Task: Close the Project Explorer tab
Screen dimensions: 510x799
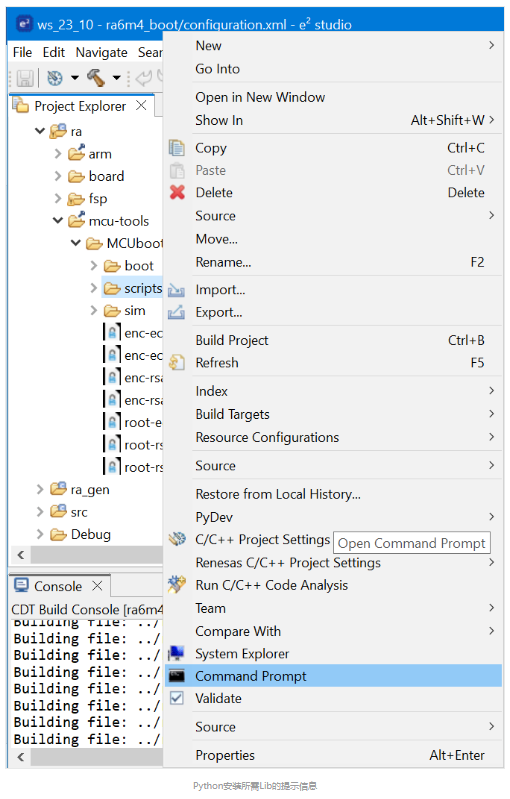Action: 141,105
